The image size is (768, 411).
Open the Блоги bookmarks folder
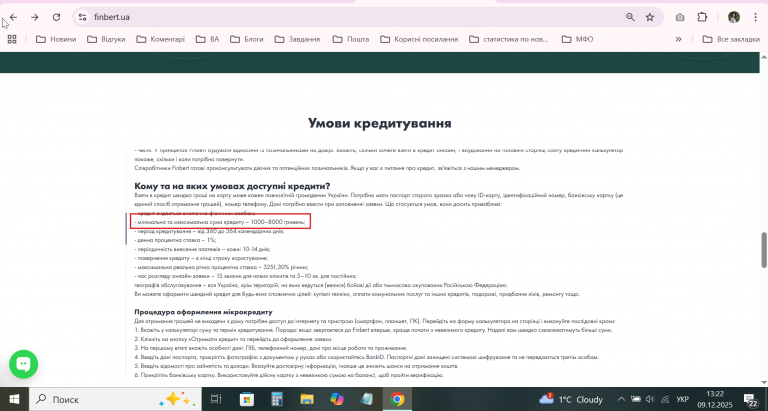pos(247,39)
